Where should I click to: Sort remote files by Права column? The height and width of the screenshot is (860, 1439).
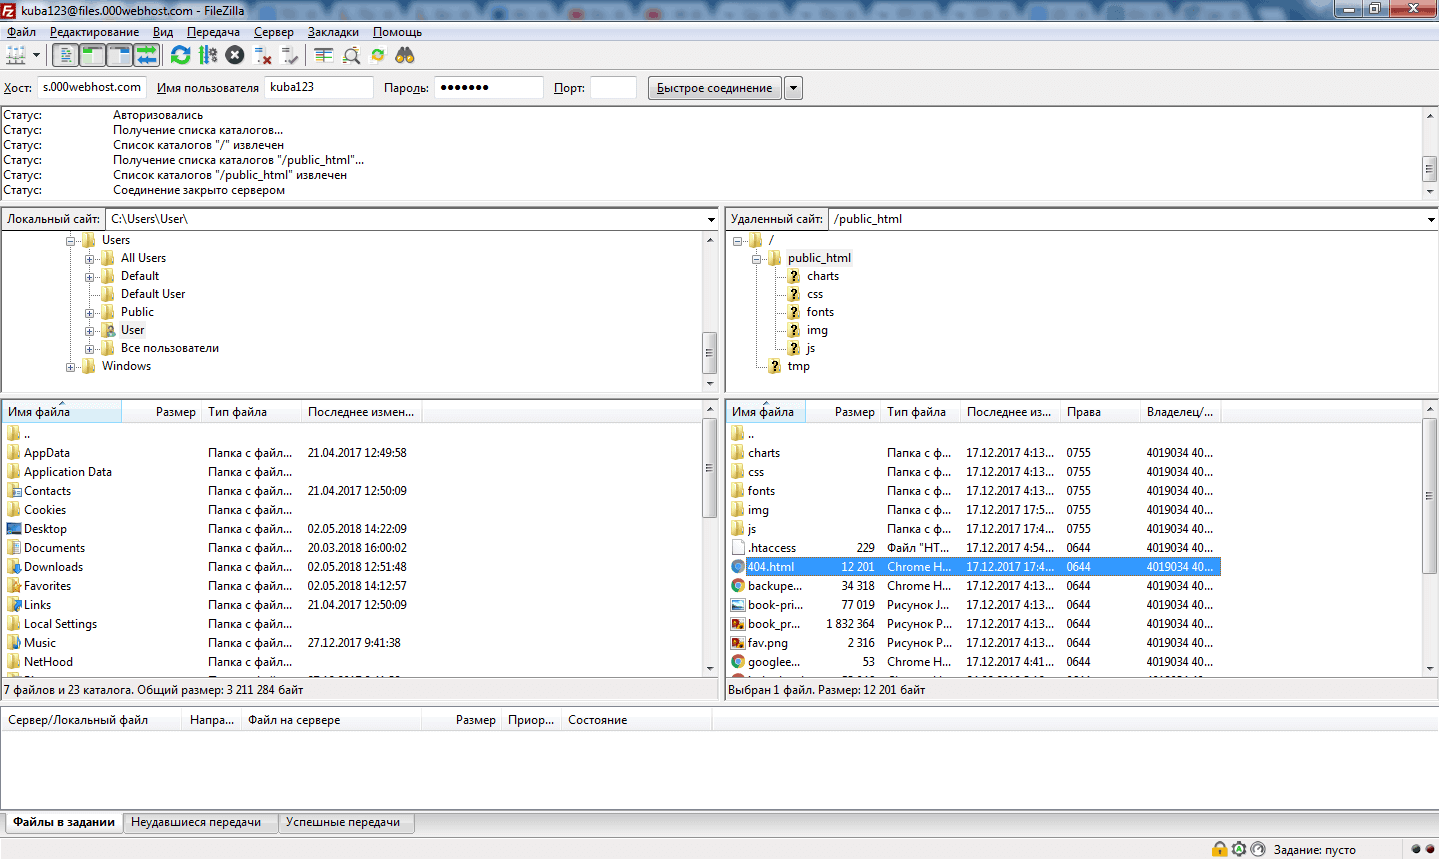(1100, 412)
